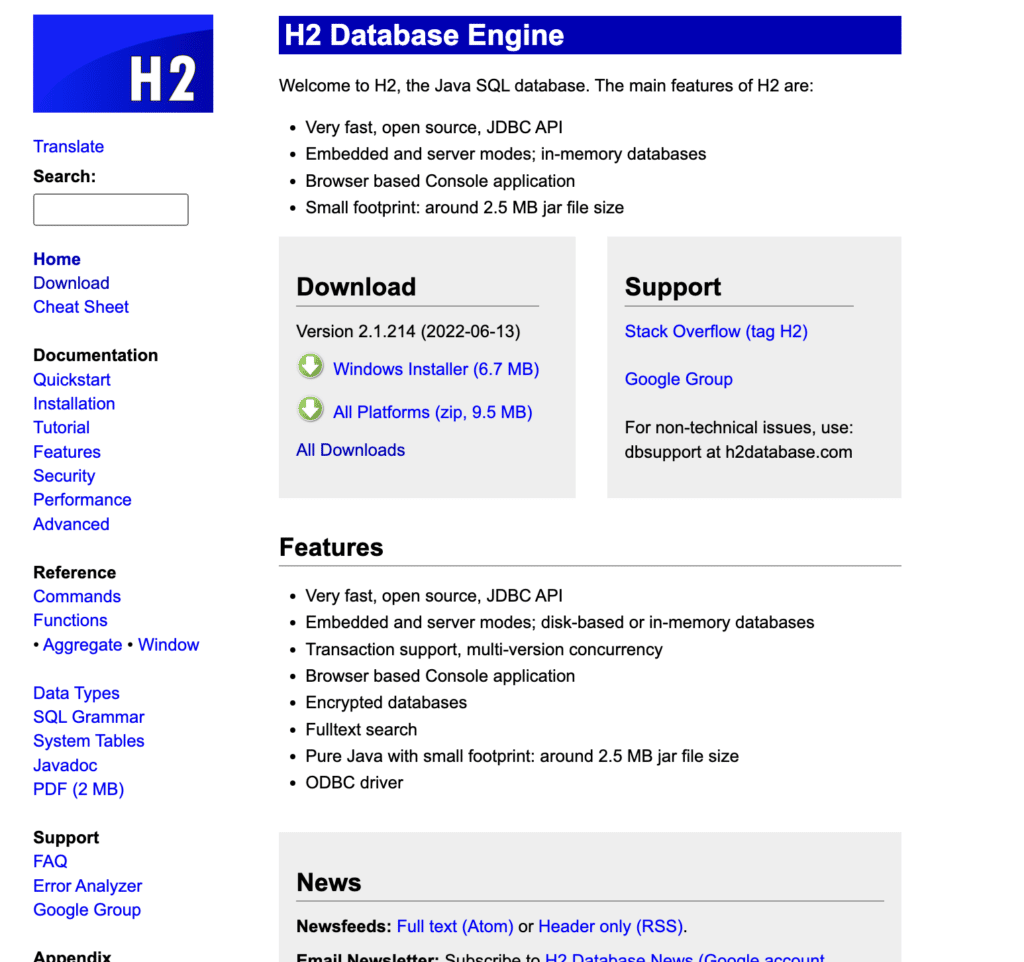Launch the Error Analyzer
The image size is (1024, 962).
[87, 886]
